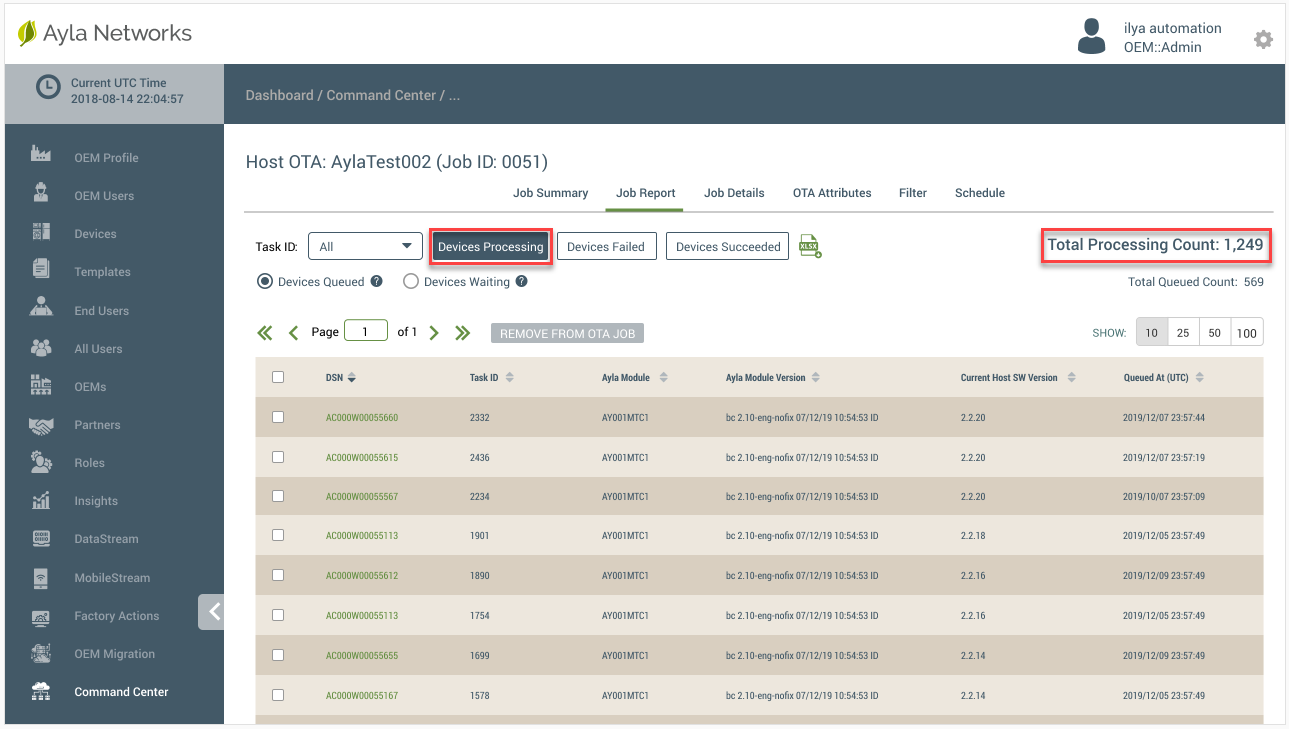Check the row with Task ID 2436
This screenshot has height=729, width=1289.
coord(278,457)
